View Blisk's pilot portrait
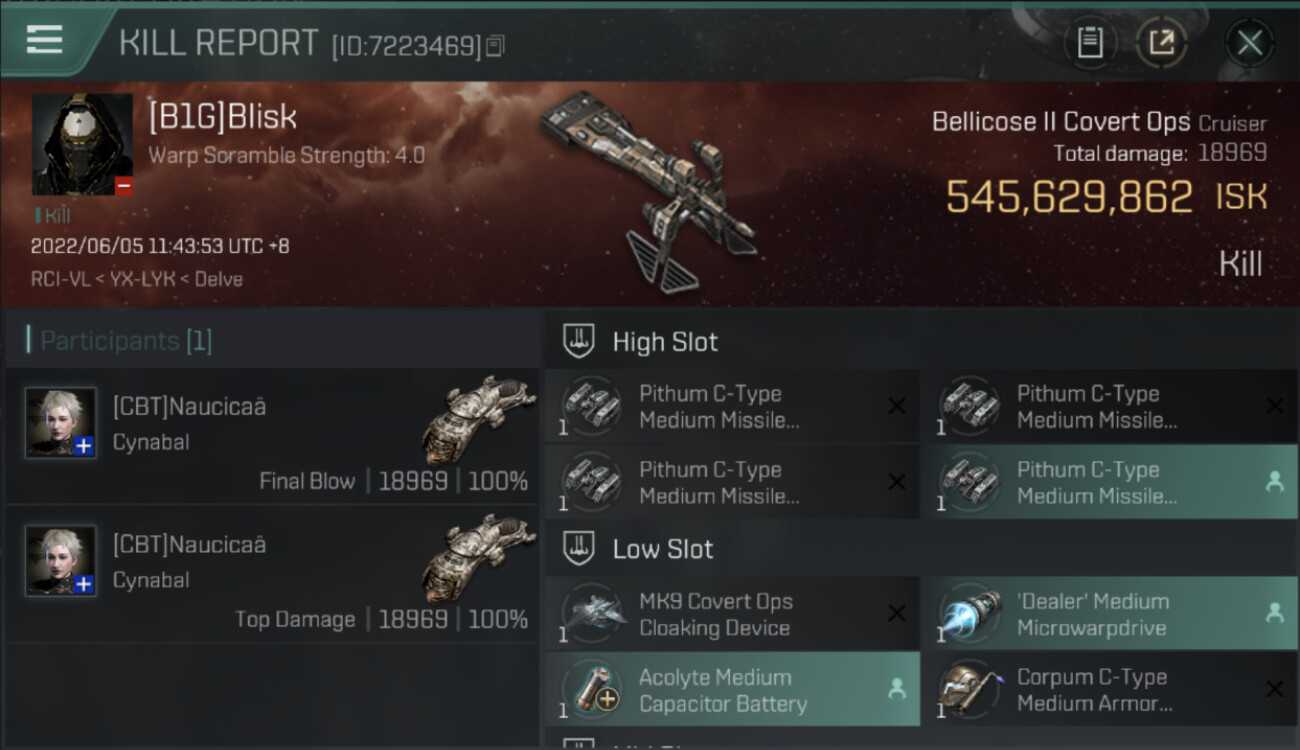 [82, 144]
